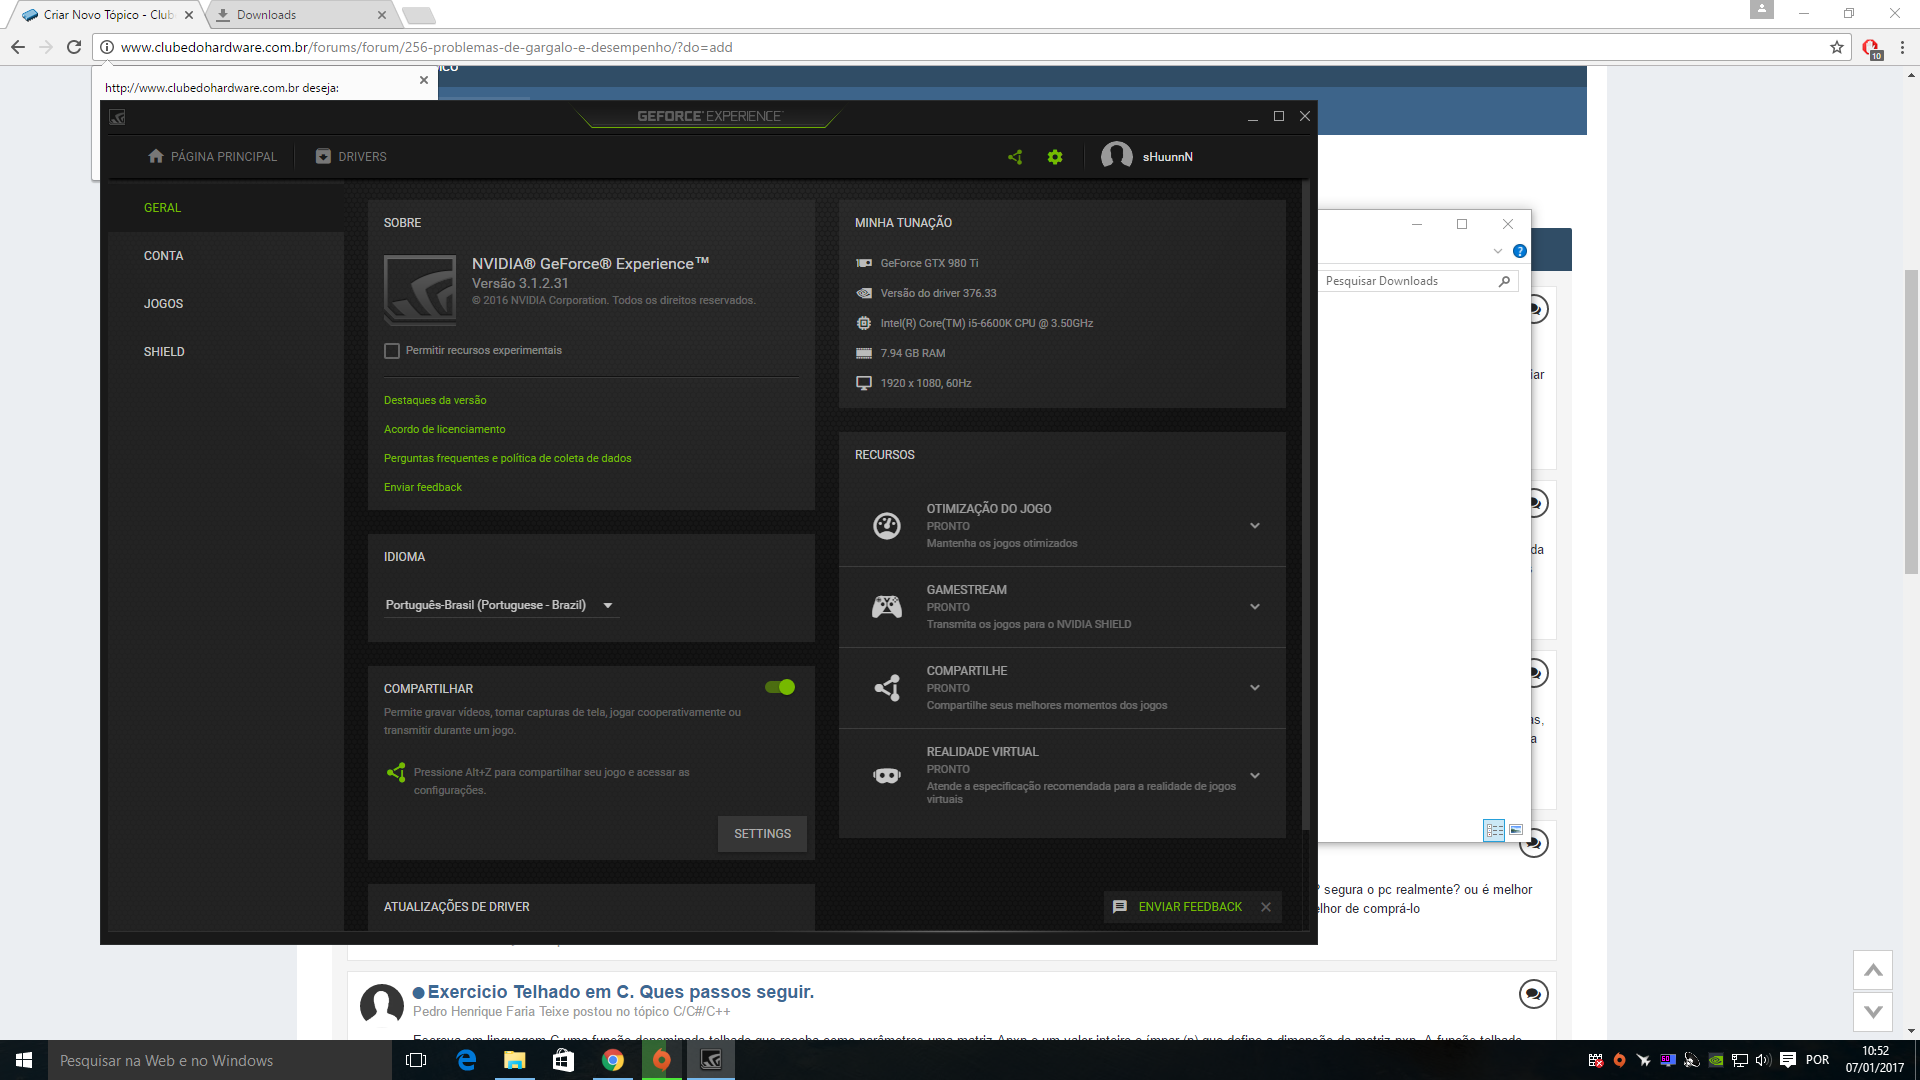
Task: Click Pesquisar na Web e no Windows box
Action: [x=220, y=1060]
